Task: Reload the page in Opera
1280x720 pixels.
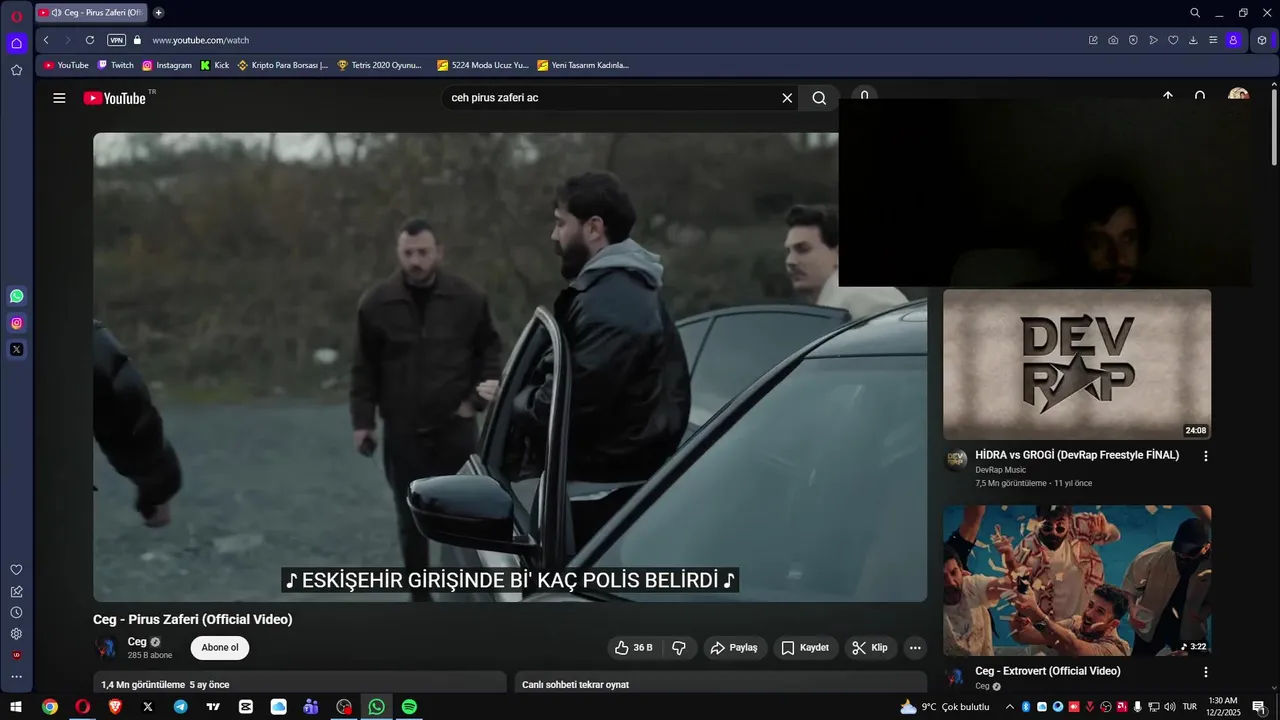Action: click(90, 40)
